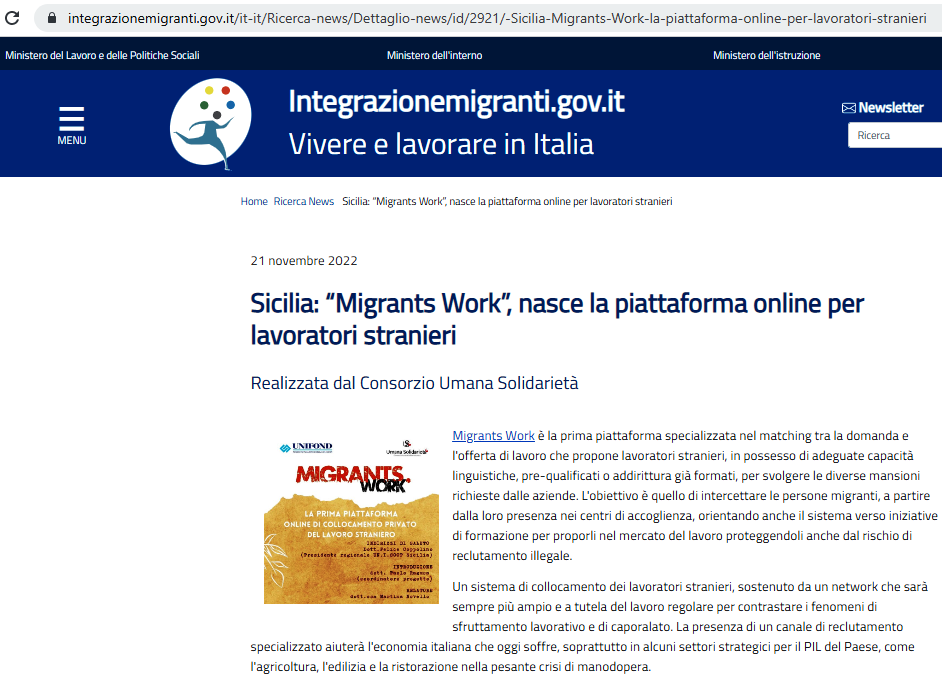Follow the Migrants Work hyperlink in article

click(493, 436)
